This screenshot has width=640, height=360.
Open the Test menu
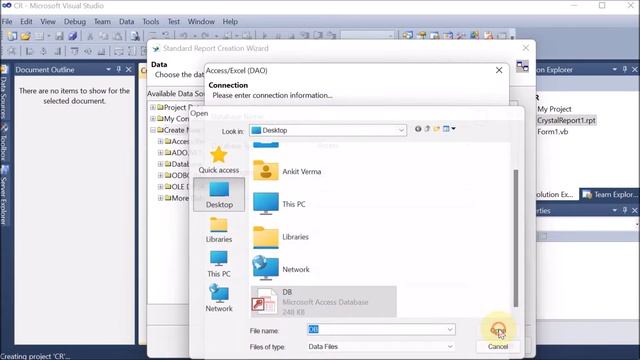[173, 22]
